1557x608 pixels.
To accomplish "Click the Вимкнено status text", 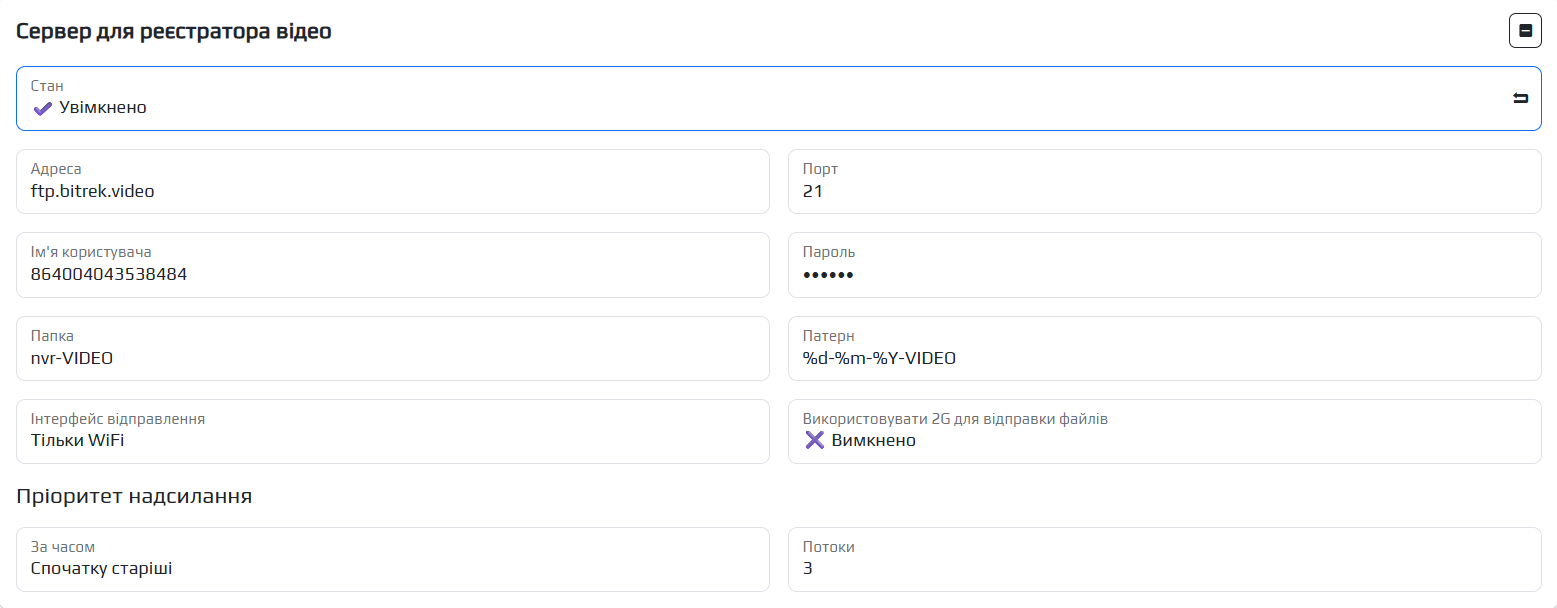I will tap(873, 441).
